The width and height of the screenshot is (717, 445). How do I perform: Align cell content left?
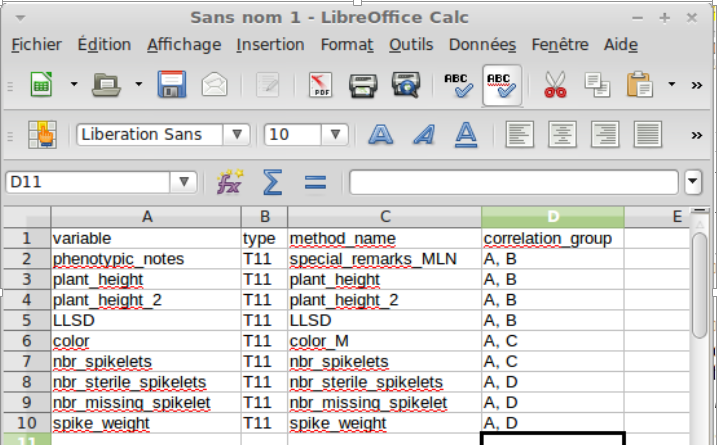click(x=519, y=134)
